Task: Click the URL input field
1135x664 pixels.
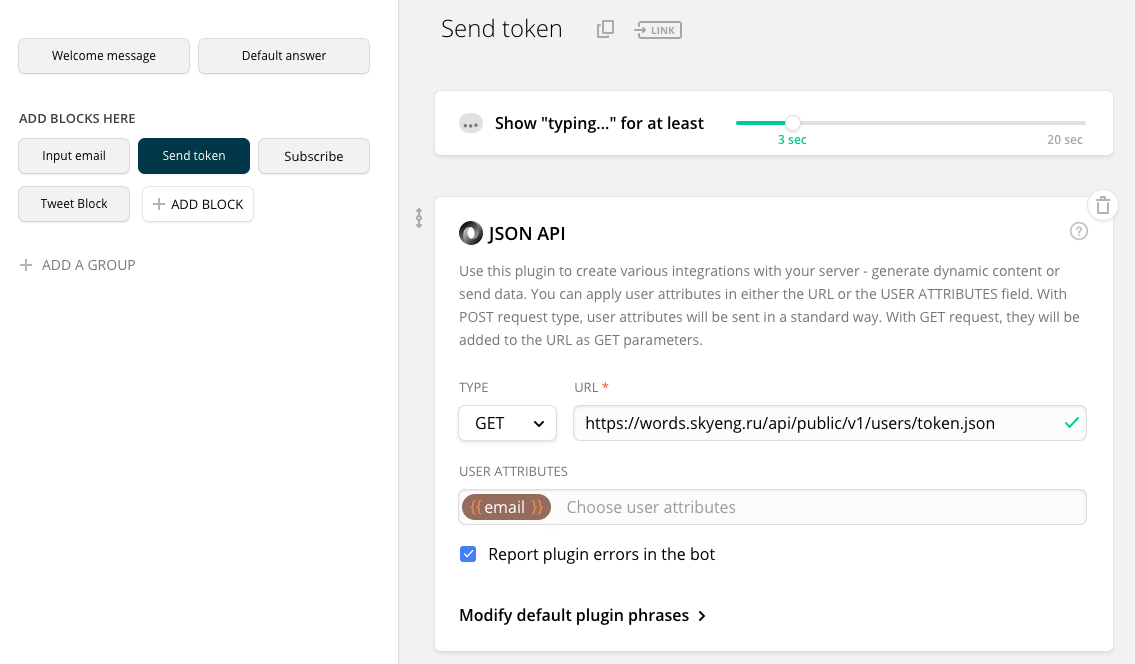Action: coord(815,423)
